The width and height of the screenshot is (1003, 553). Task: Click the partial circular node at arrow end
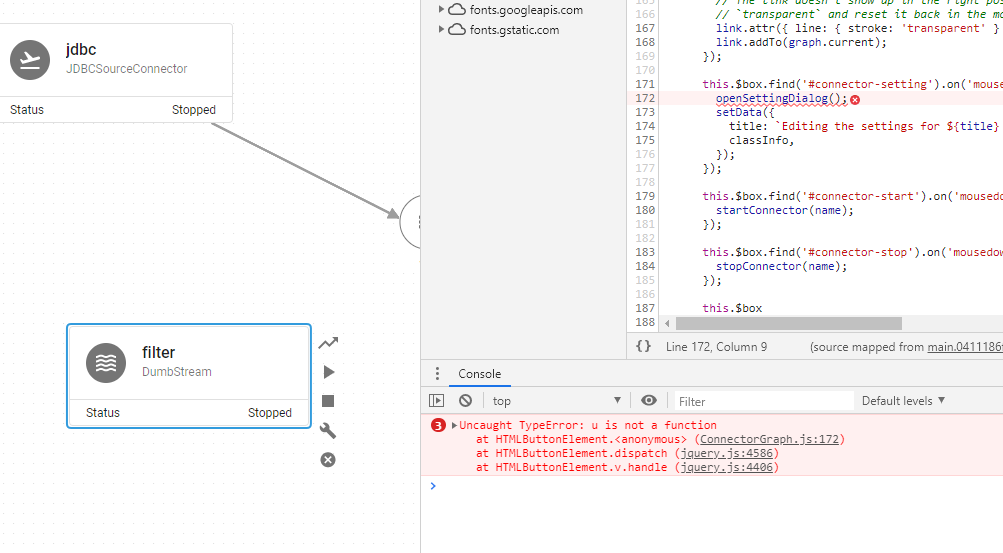point(410,222)
